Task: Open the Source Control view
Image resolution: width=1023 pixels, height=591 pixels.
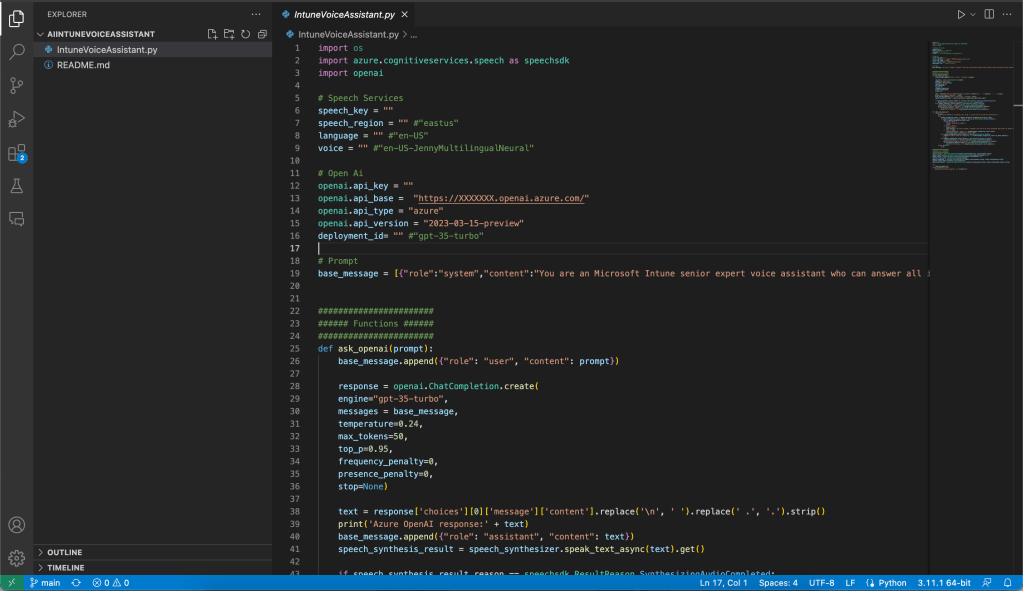Action: pyautogui.click(x=17, y=85)
